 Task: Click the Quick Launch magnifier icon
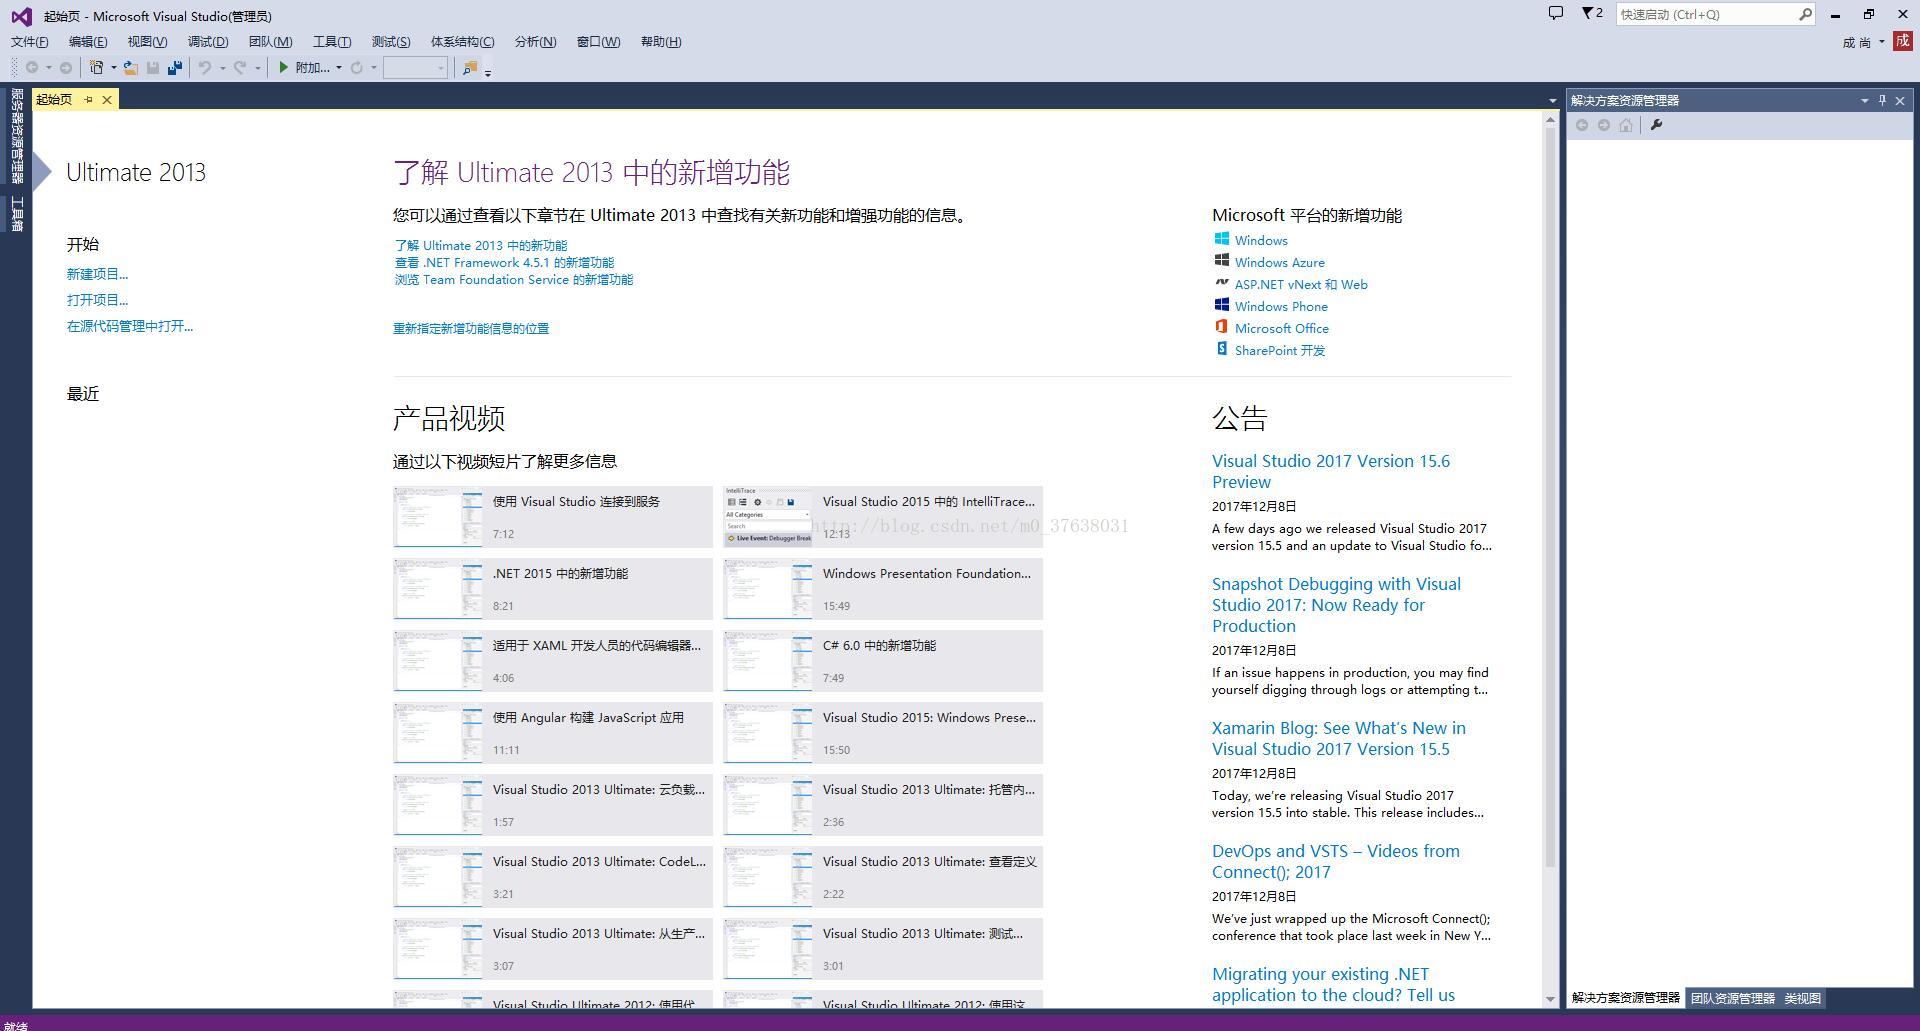click(x=1805, y=14)
